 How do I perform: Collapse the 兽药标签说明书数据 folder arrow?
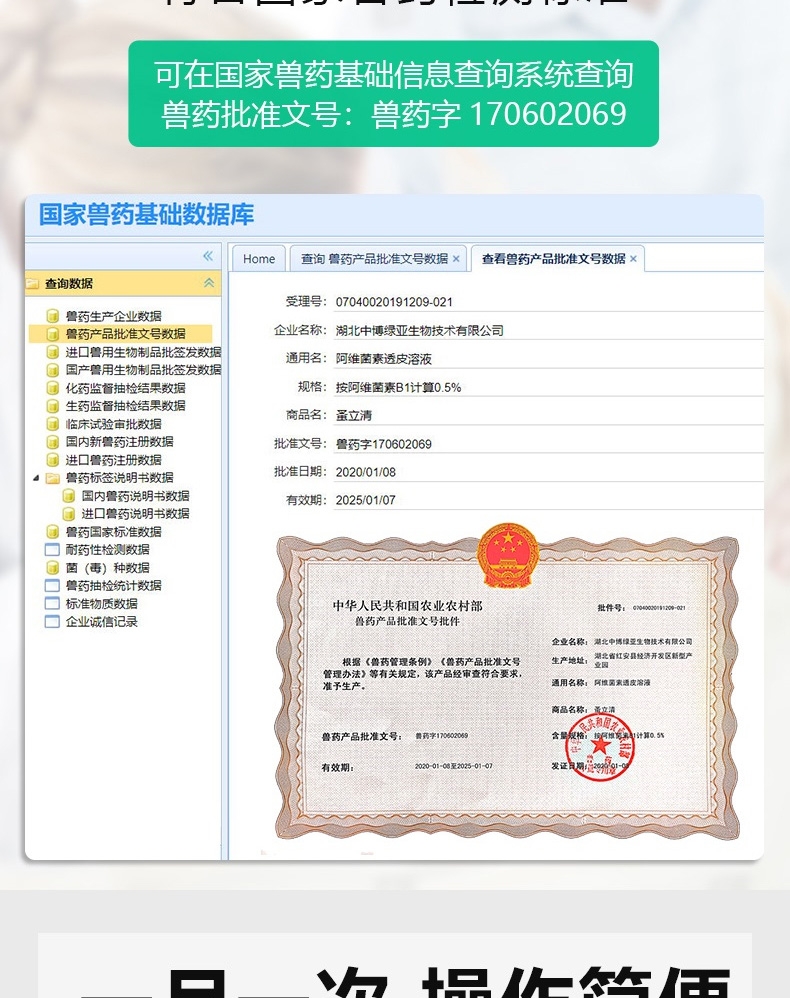click(36, 478)
